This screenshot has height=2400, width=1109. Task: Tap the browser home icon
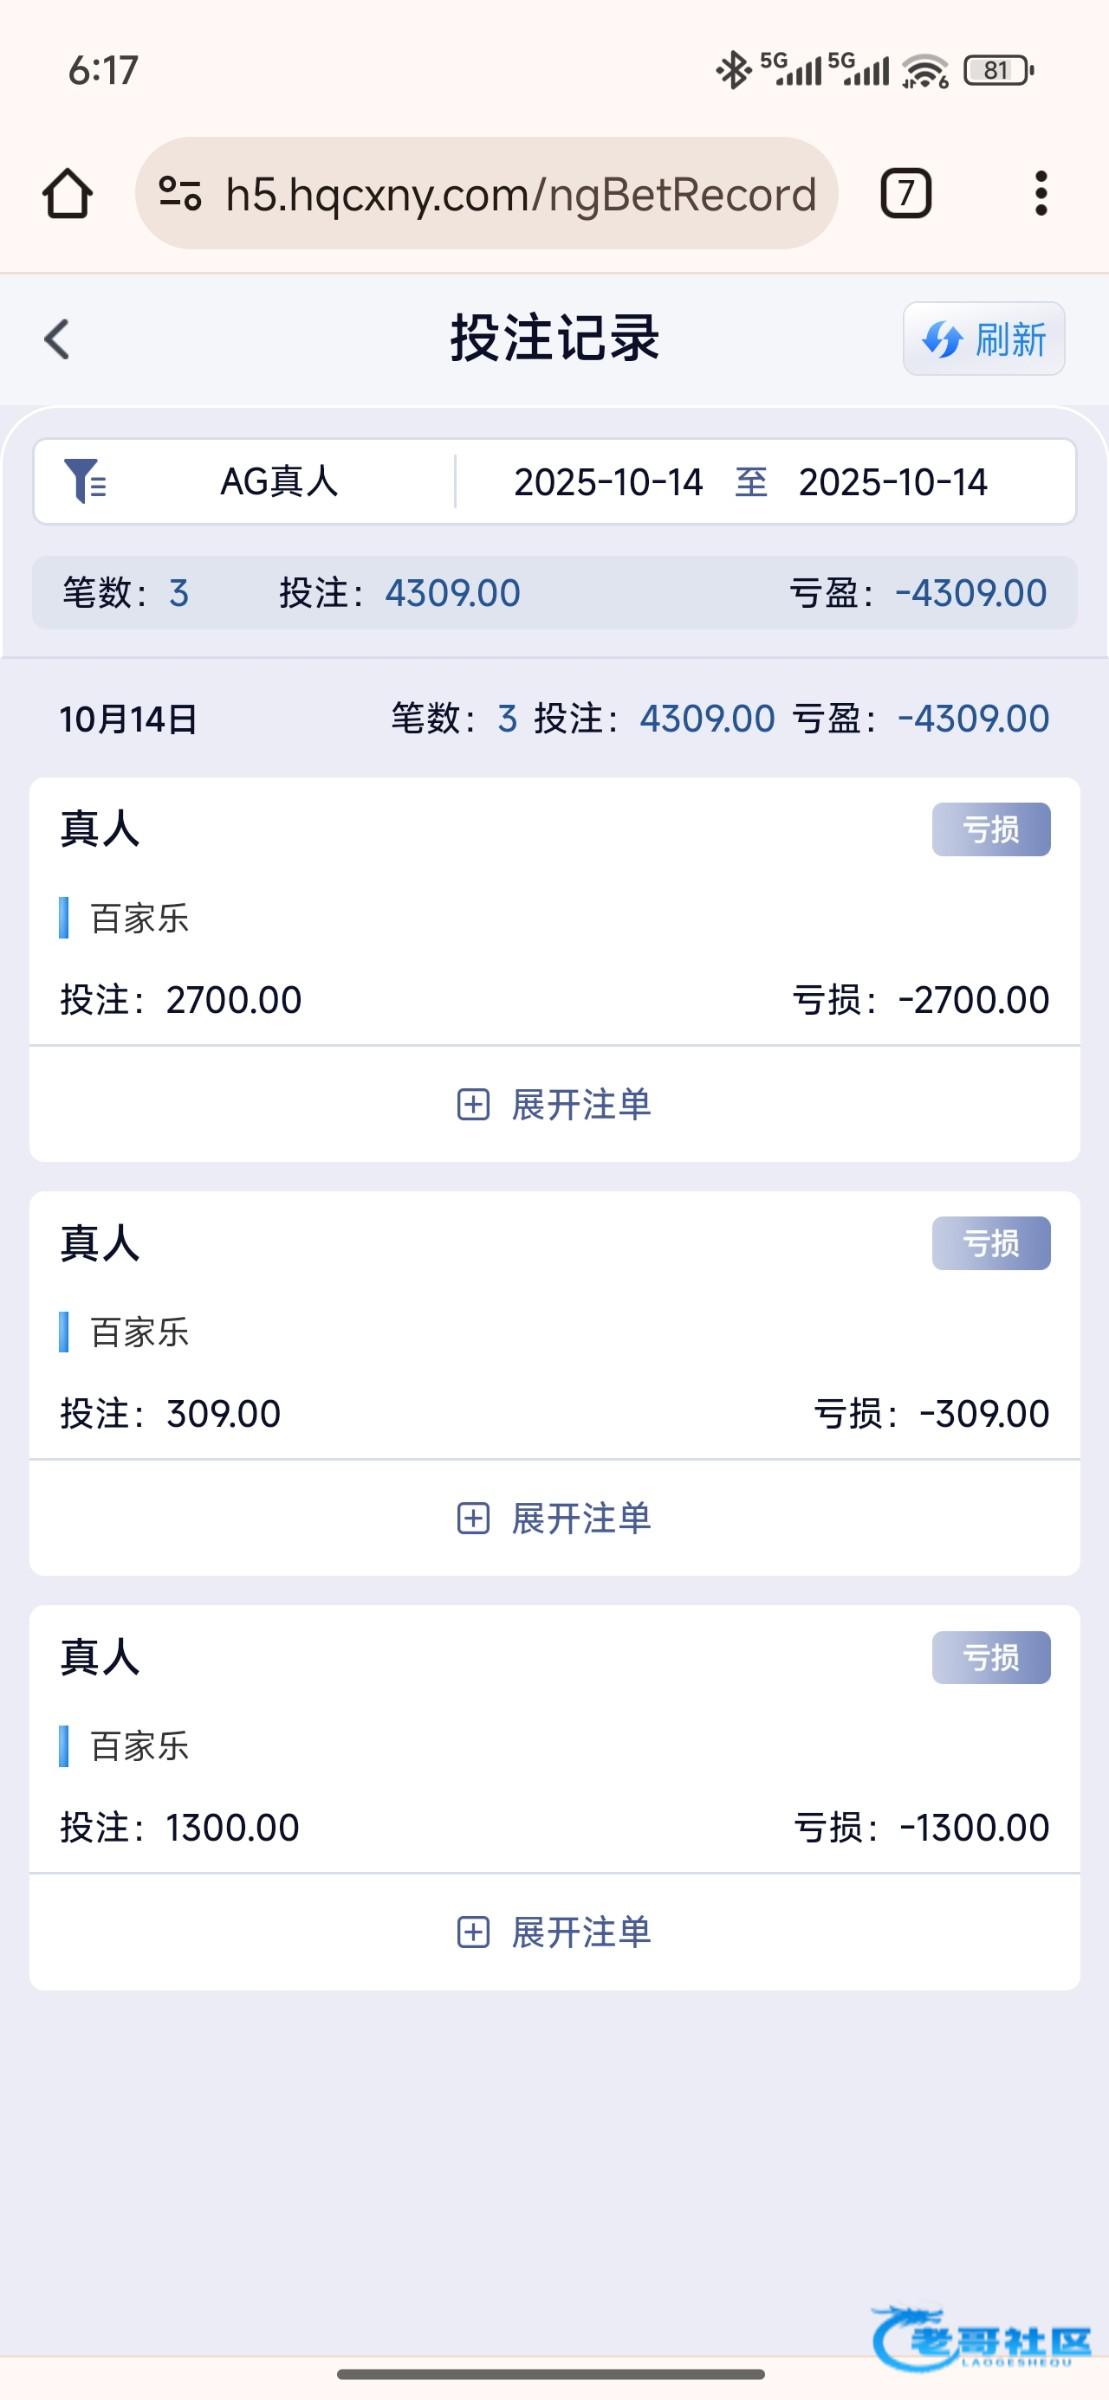click(67, 193)
